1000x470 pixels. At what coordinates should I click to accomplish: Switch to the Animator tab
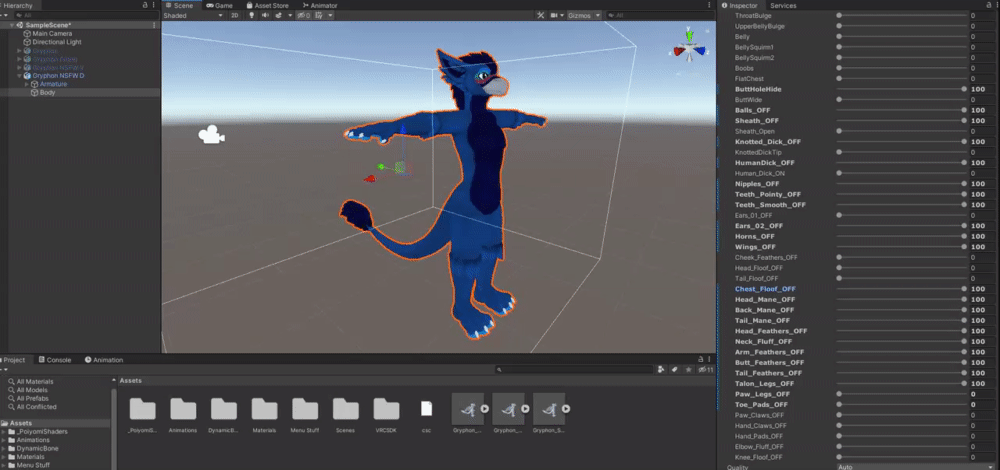coord(320,5)
